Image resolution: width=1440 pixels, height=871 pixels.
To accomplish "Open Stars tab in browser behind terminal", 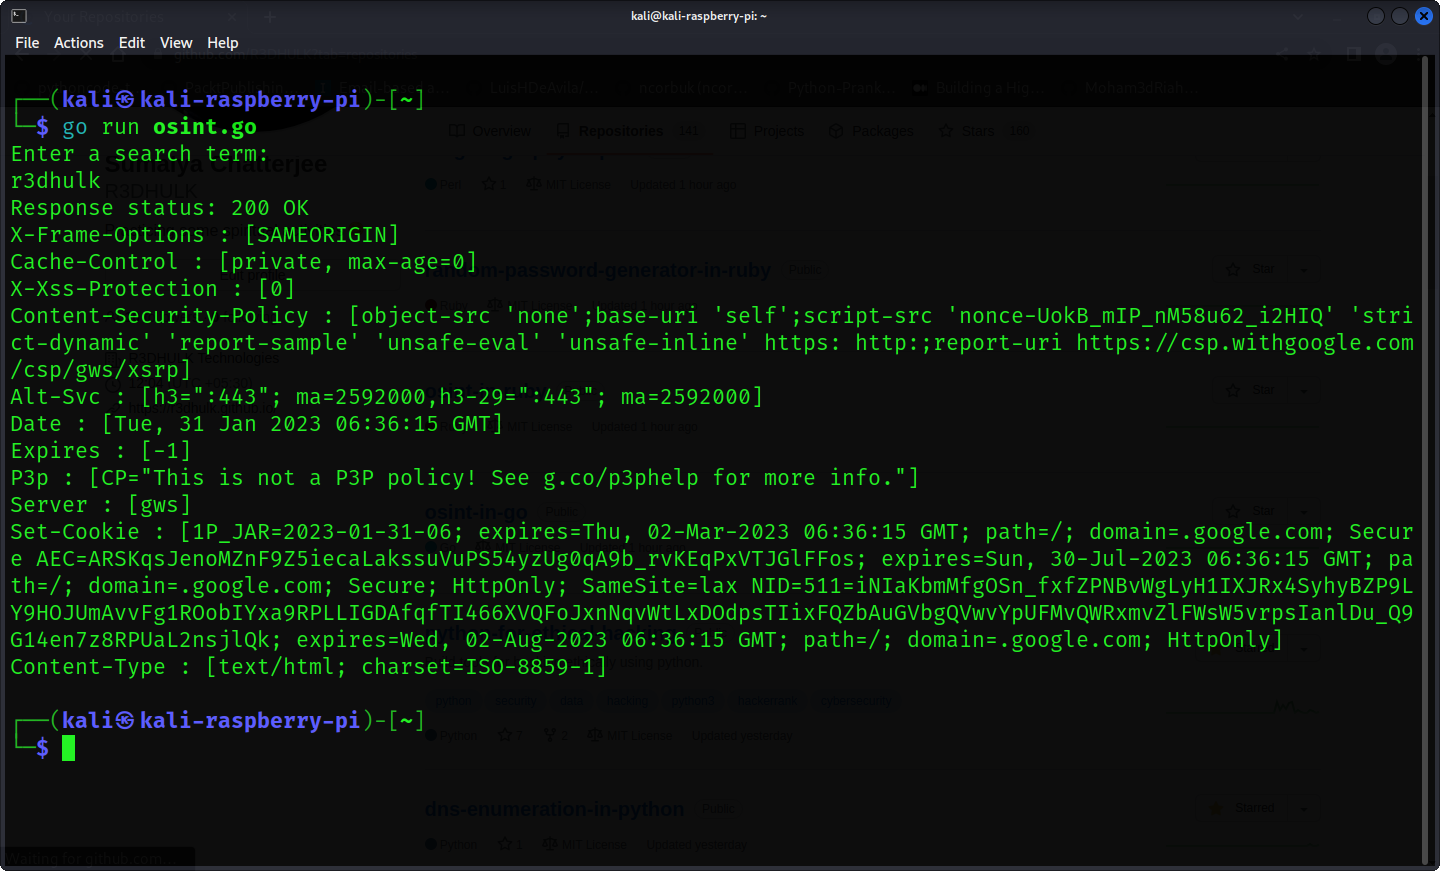I will (984, 131).
